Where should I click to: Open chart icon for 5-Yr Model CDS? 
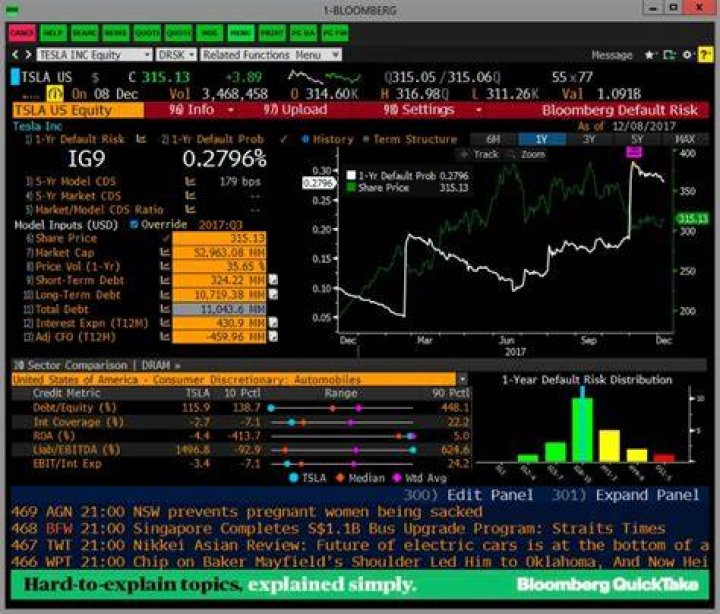tap(190, 182)
